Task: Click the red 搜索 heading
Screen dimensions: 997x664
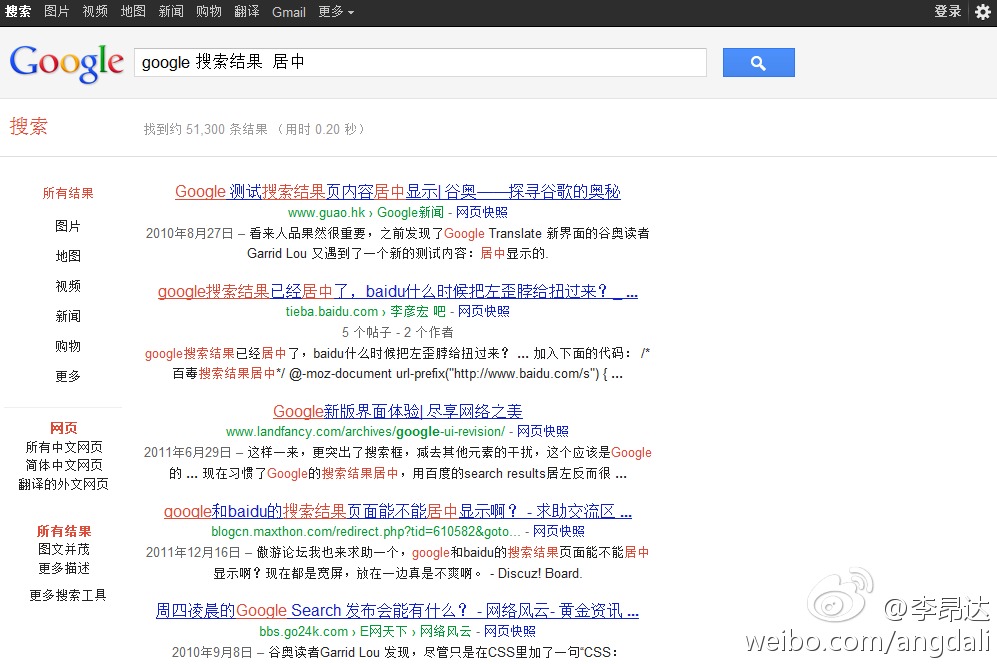Action: click(x=29, y=126)
